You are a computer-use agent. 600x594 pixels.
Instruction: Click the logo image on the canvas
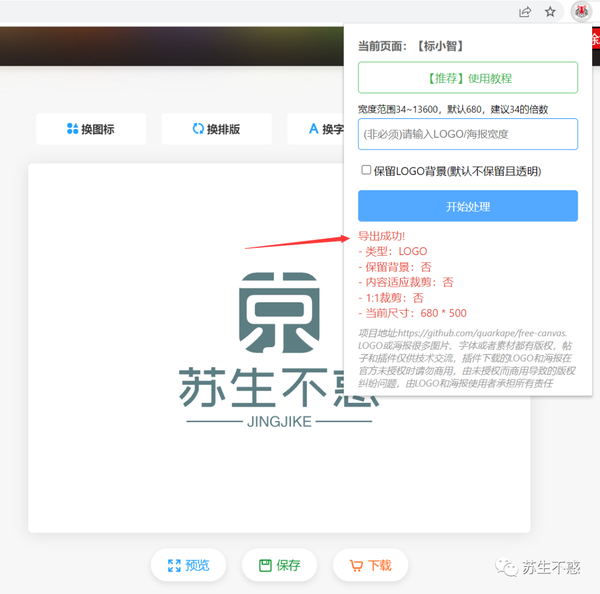tap(279, 313)
